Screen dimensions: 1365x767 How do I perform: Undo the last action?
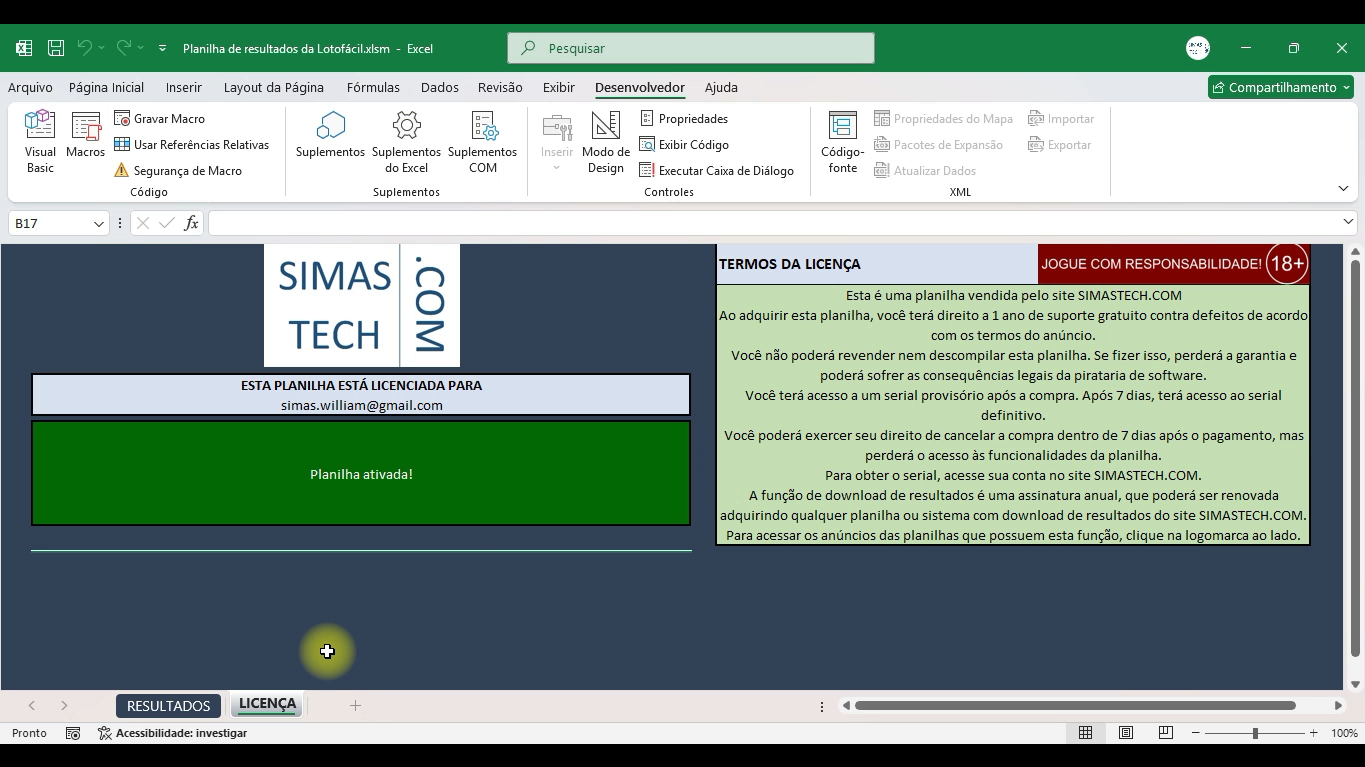[84, 48]
